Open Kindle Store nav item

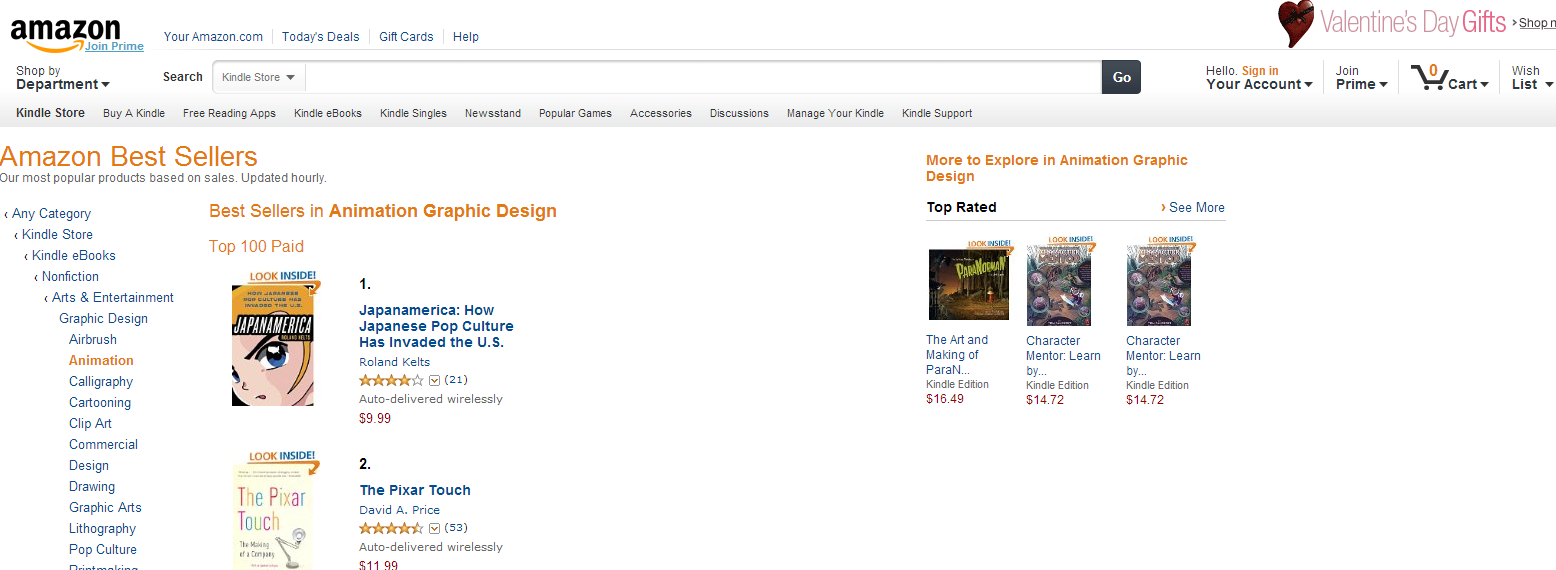coord(50,113)
